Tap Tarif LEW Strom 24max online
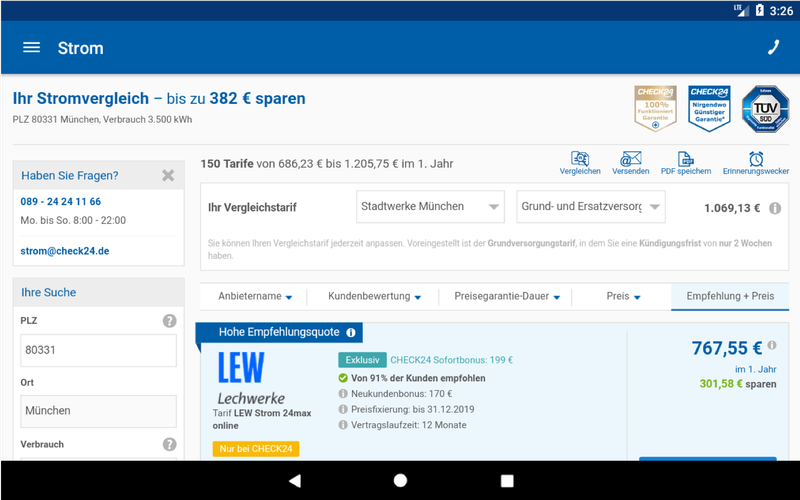 pos(262,419)
